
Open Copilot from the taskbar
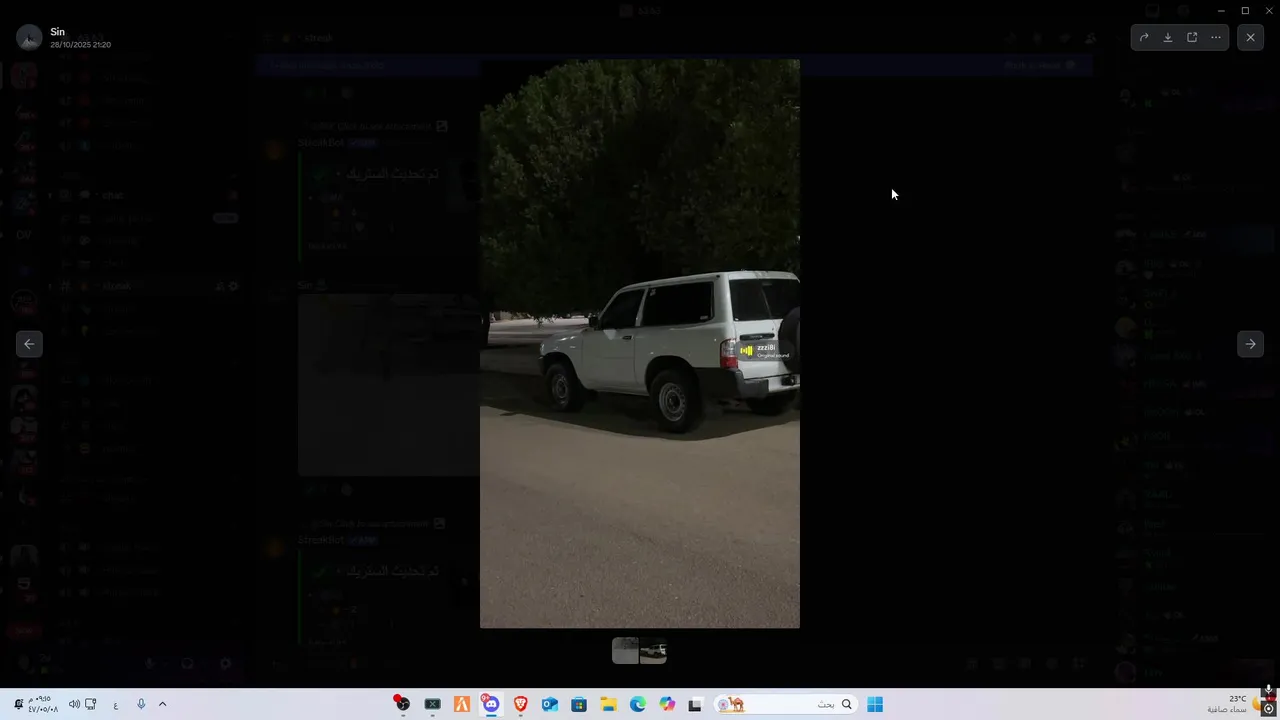pyautogui.click(x=667, y=704)
